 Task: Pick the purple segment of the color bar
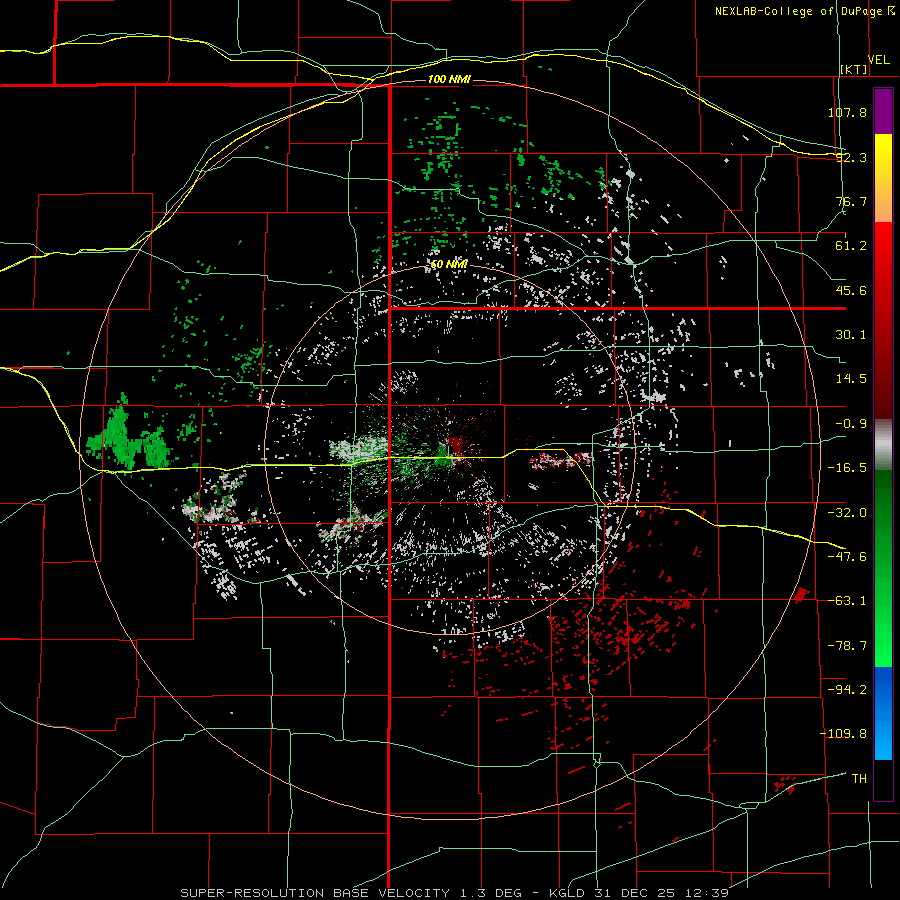tap(883, 111)
